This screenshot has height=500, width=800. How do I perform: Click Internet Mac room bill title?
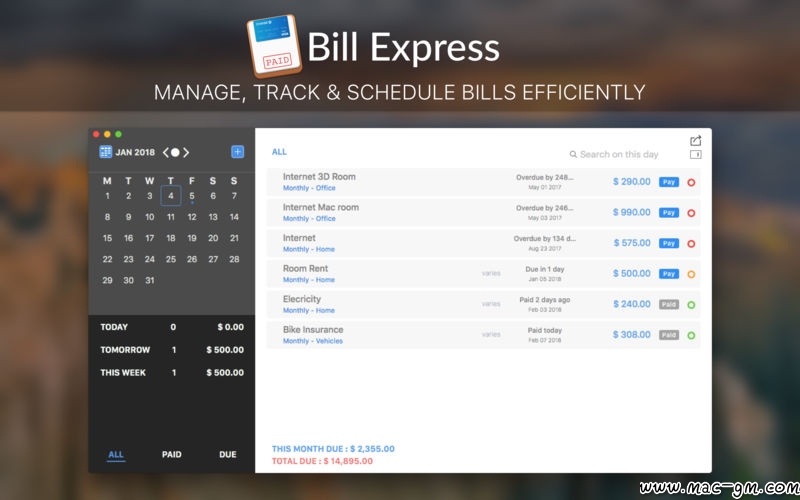(321, 207)
